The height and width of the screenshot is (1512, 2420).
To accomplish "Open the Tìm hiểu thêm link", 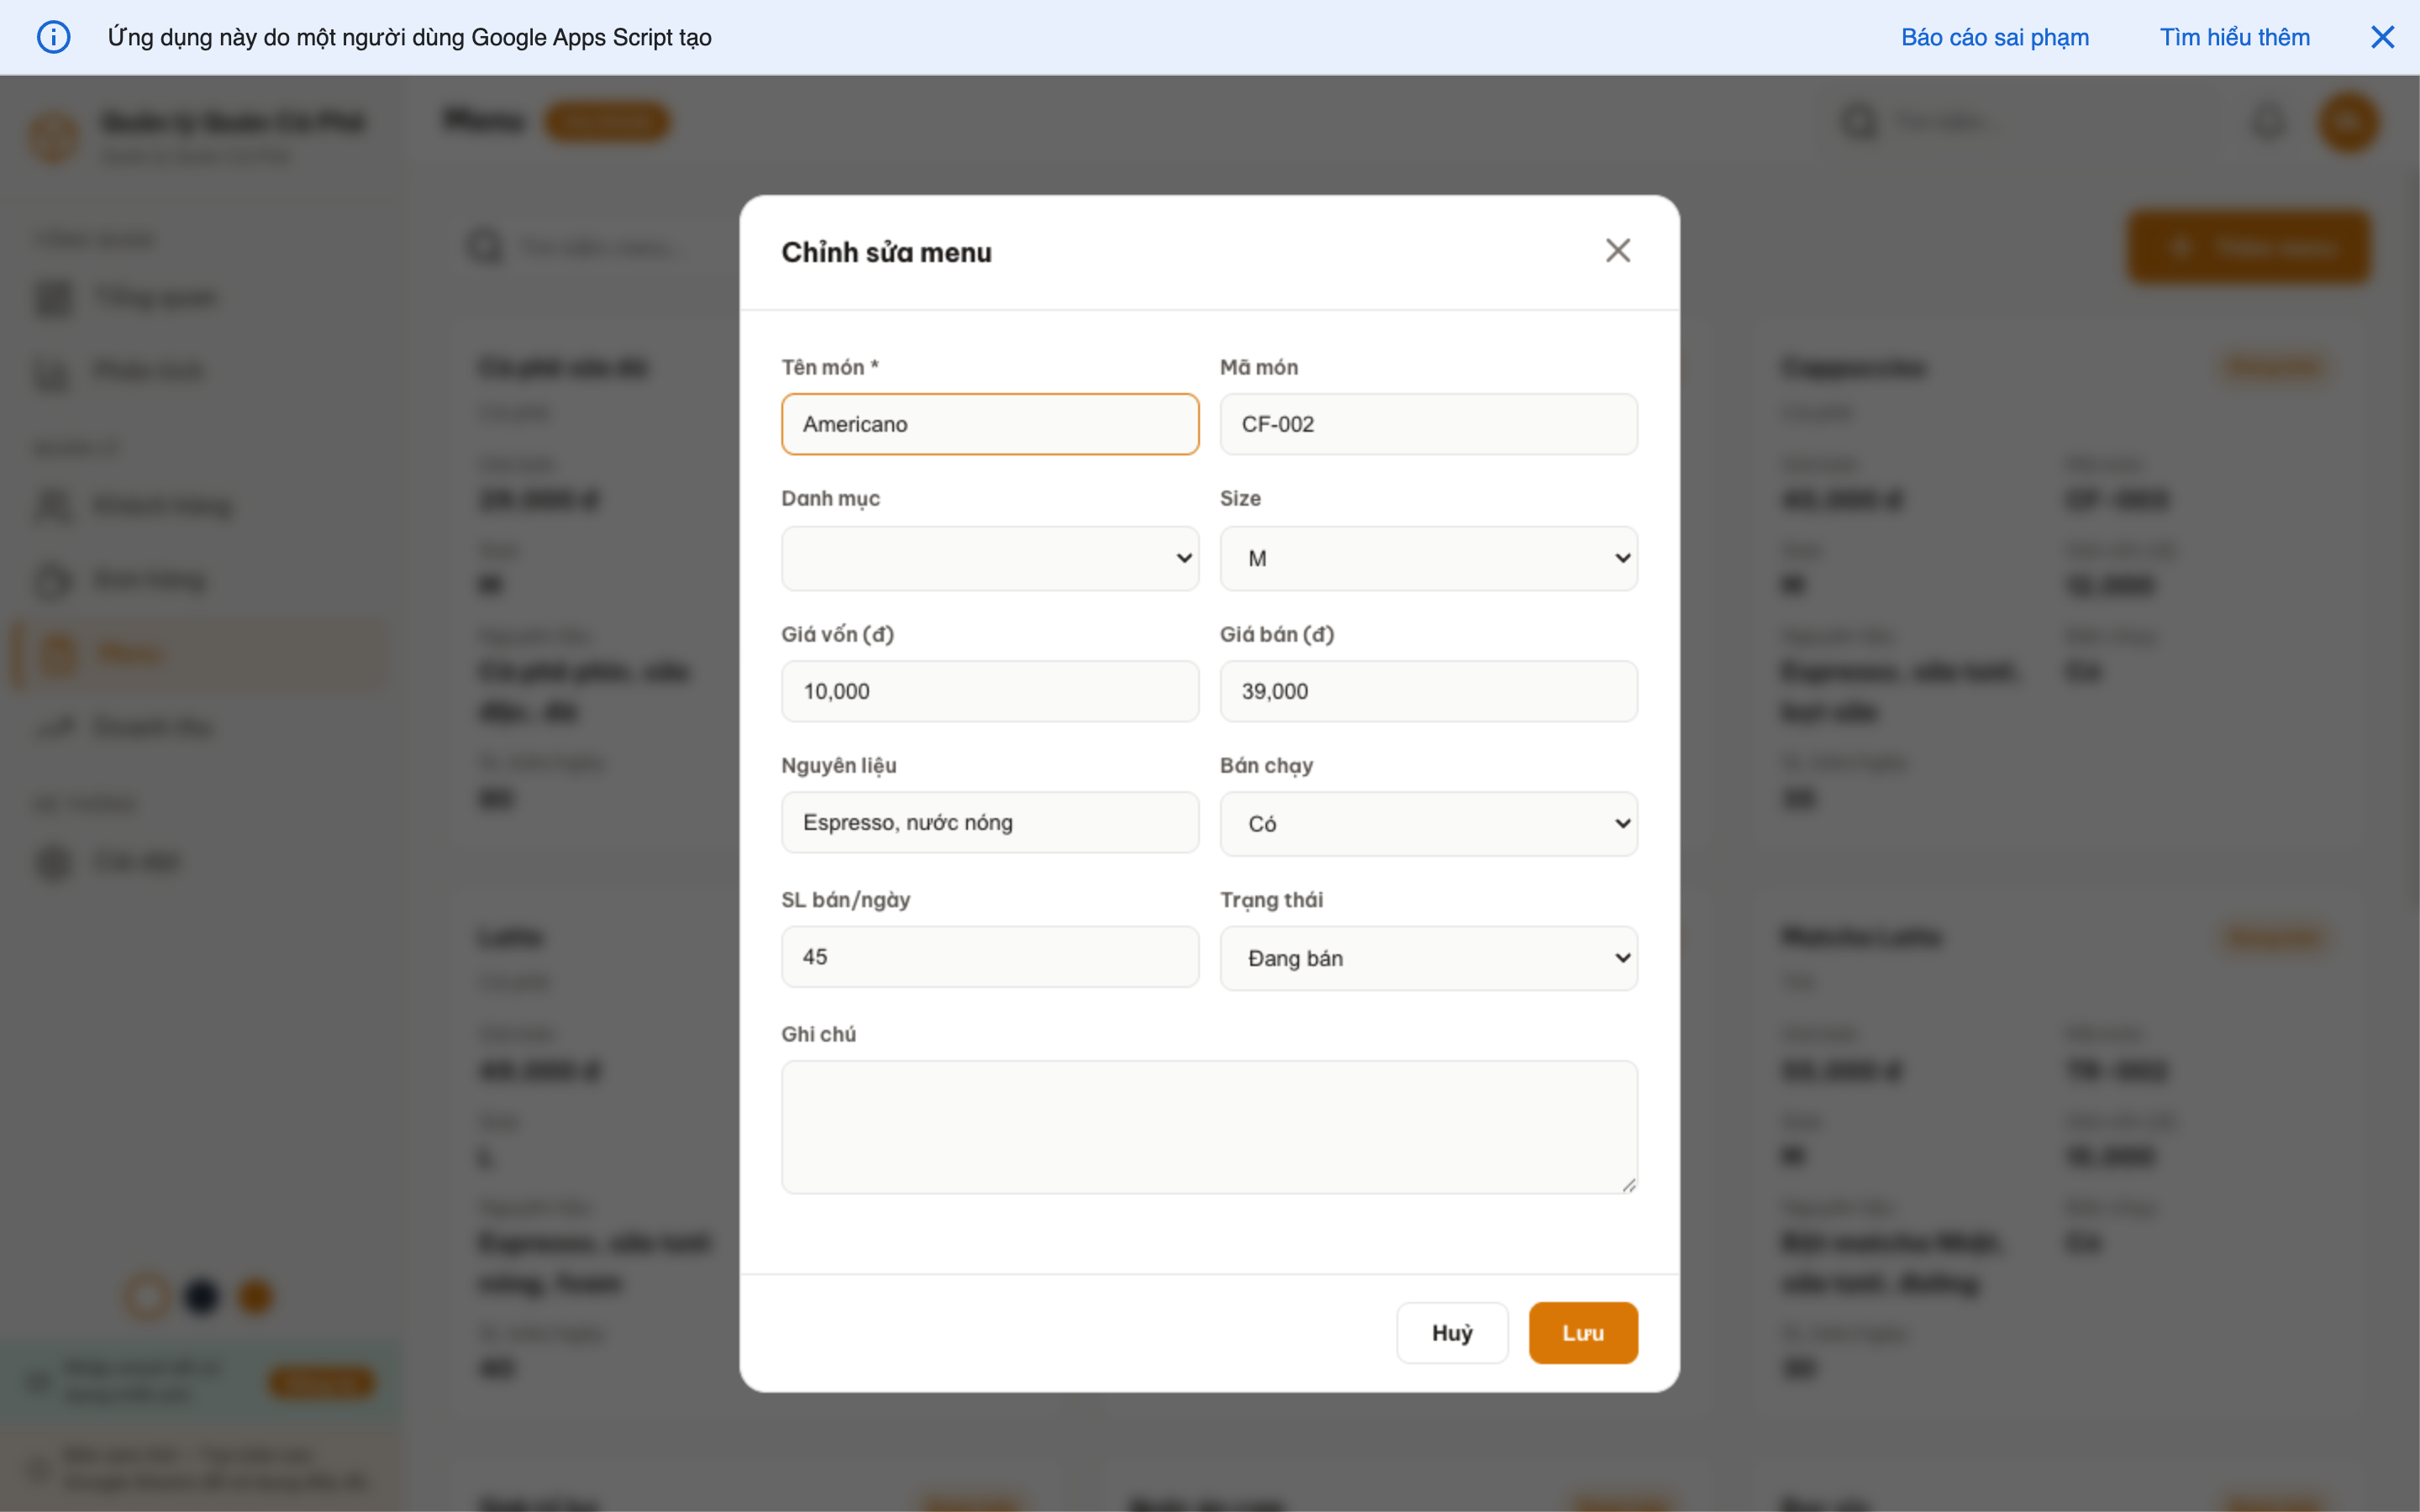I will pyautogui.click(x=2234, y=37).
